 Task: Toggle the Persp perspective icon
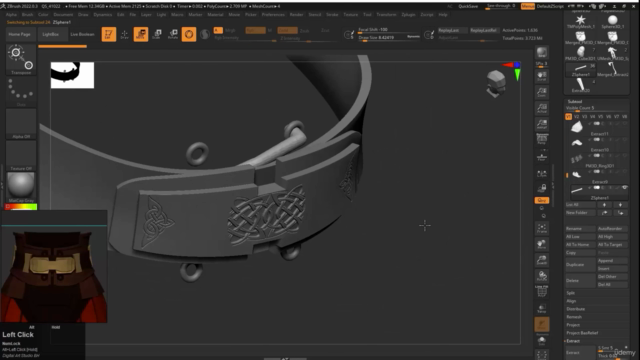542,140
